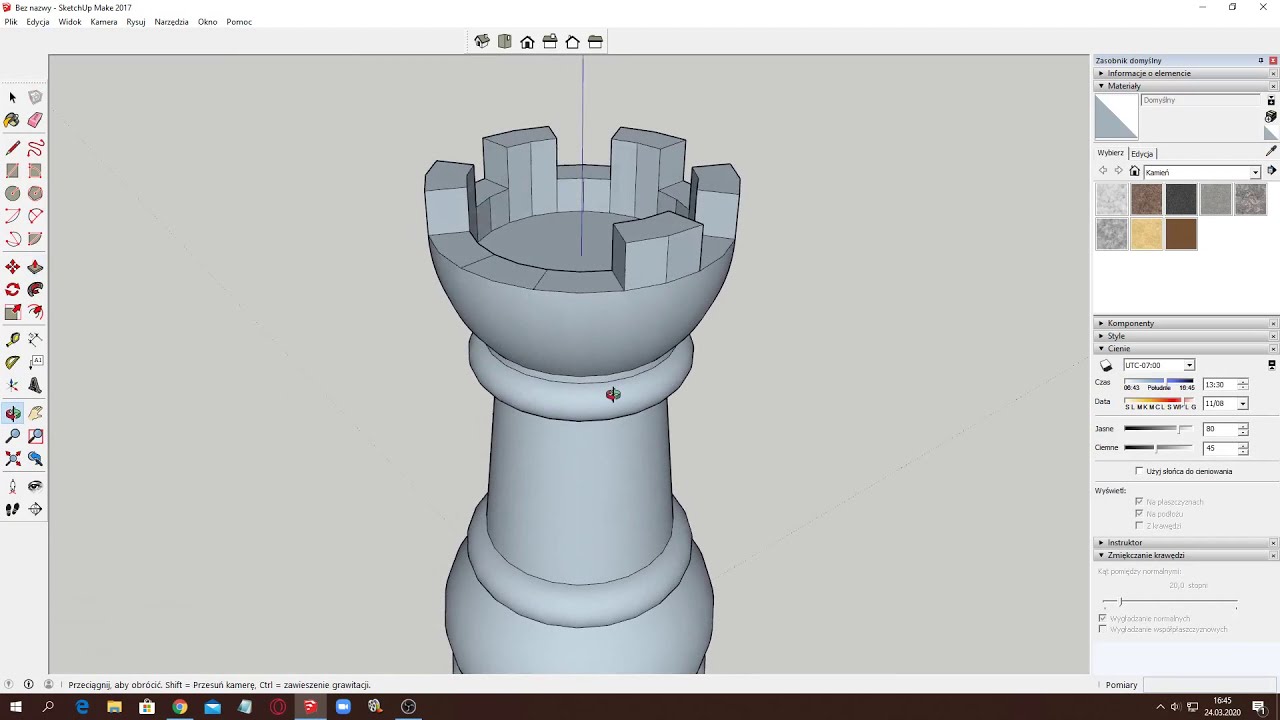The height and width of the screenshot is (720, 1280).
Task: Toggle 'Z krawędzi' checkbox
Action: point(1139,526)
